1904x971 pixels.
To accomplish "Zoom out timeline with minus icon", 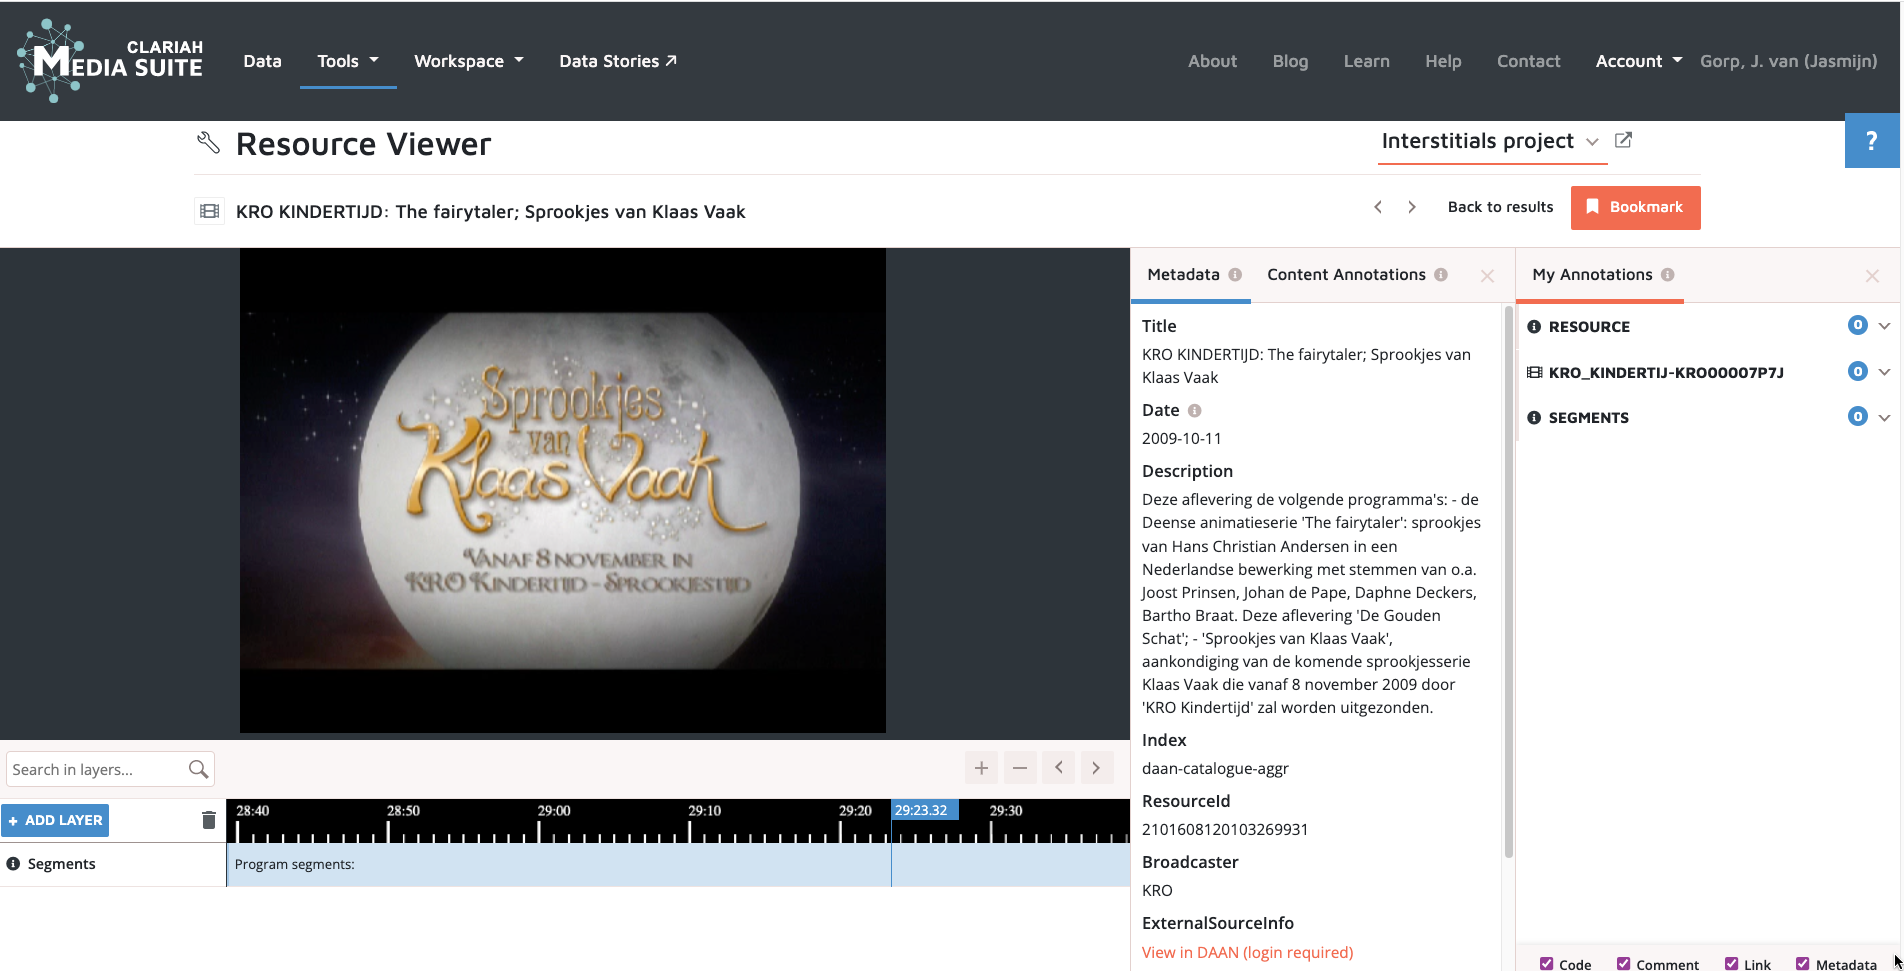I will click(x=1020, y=768).
